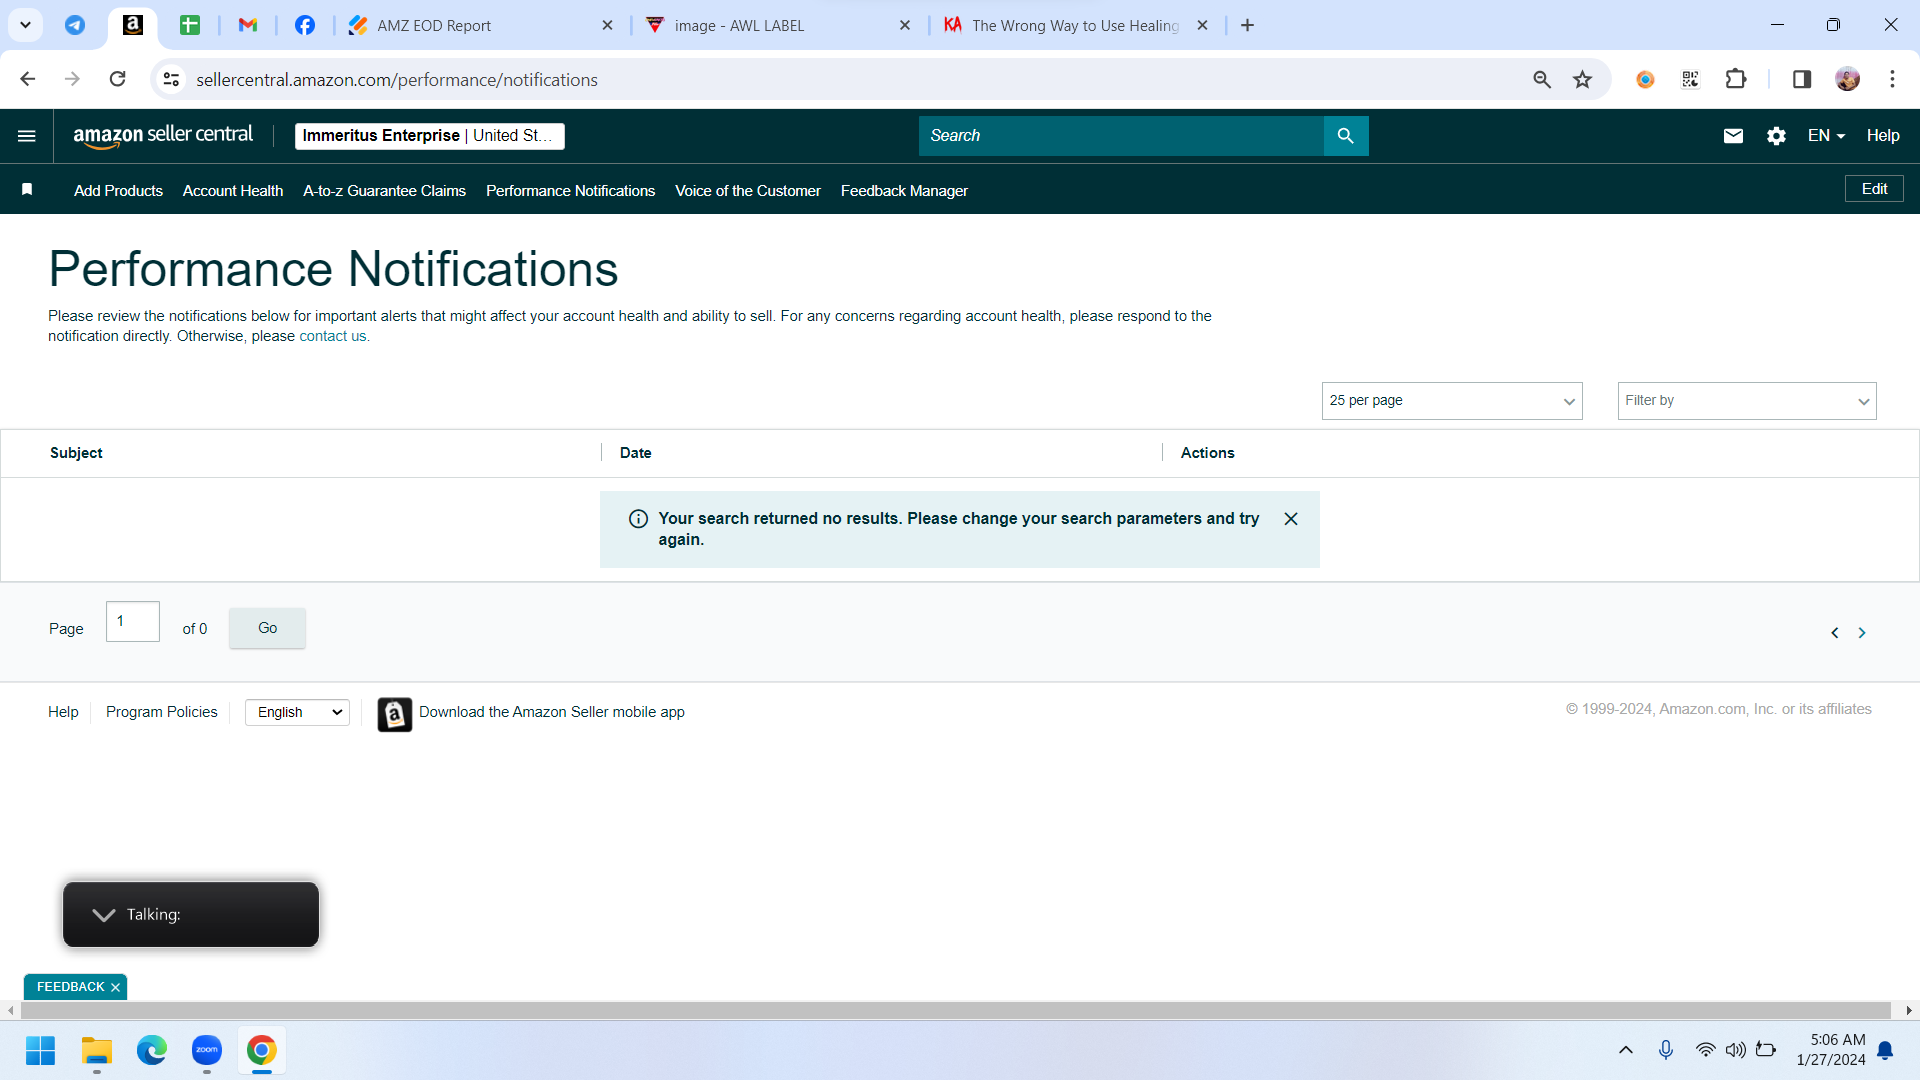Show hidden system tray icons
The height and width of the screenshot is (1080, 1920).
(1626, 1050)
